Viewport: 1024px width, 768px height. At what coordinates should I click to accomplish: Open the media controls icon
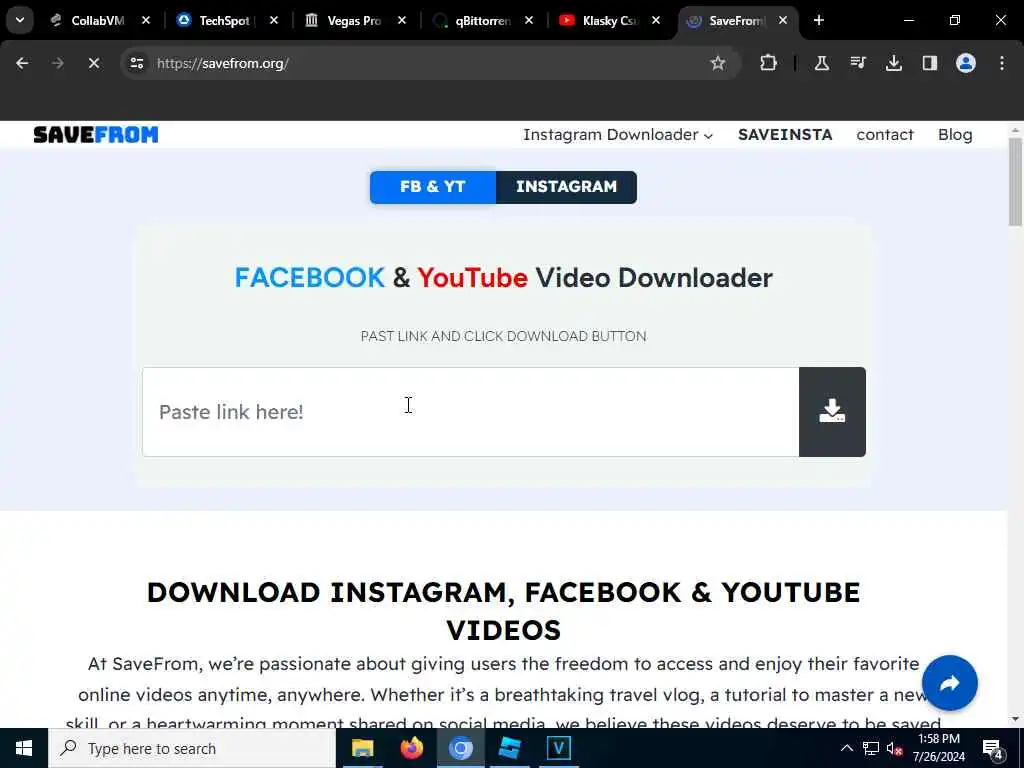[x=857, y=63]
